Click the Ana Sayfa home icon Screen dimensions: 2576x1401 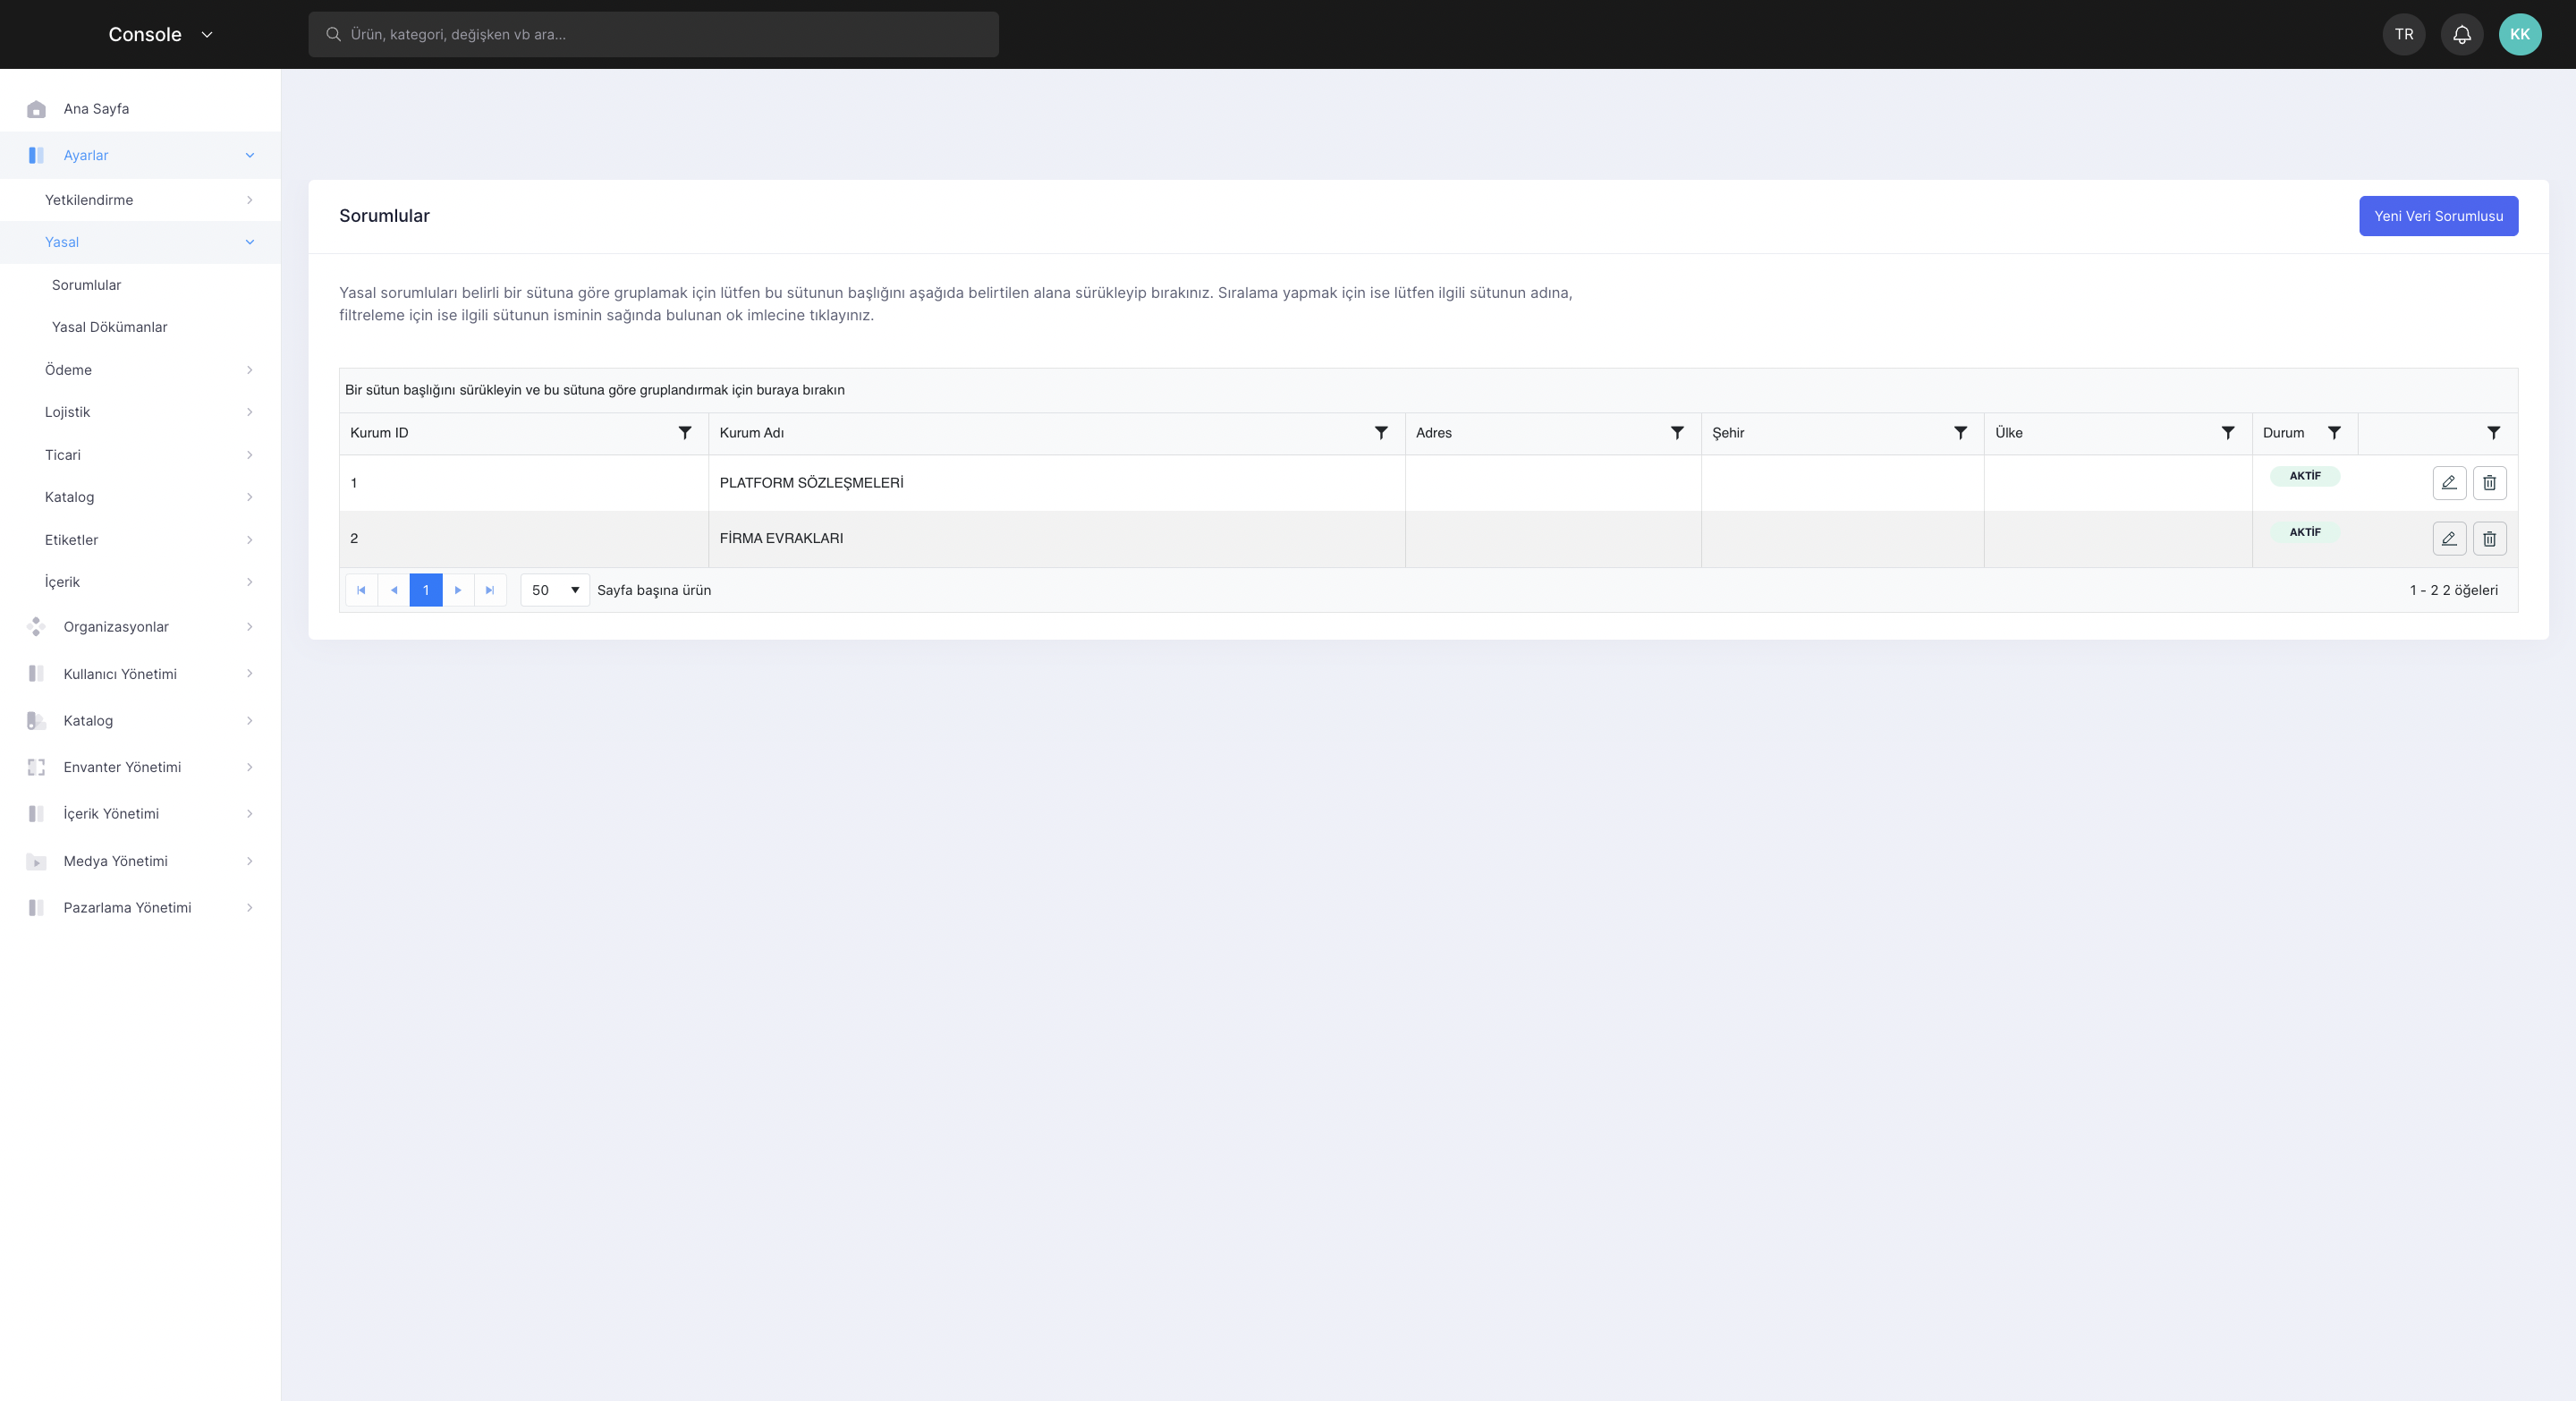[x=36, y=109]
